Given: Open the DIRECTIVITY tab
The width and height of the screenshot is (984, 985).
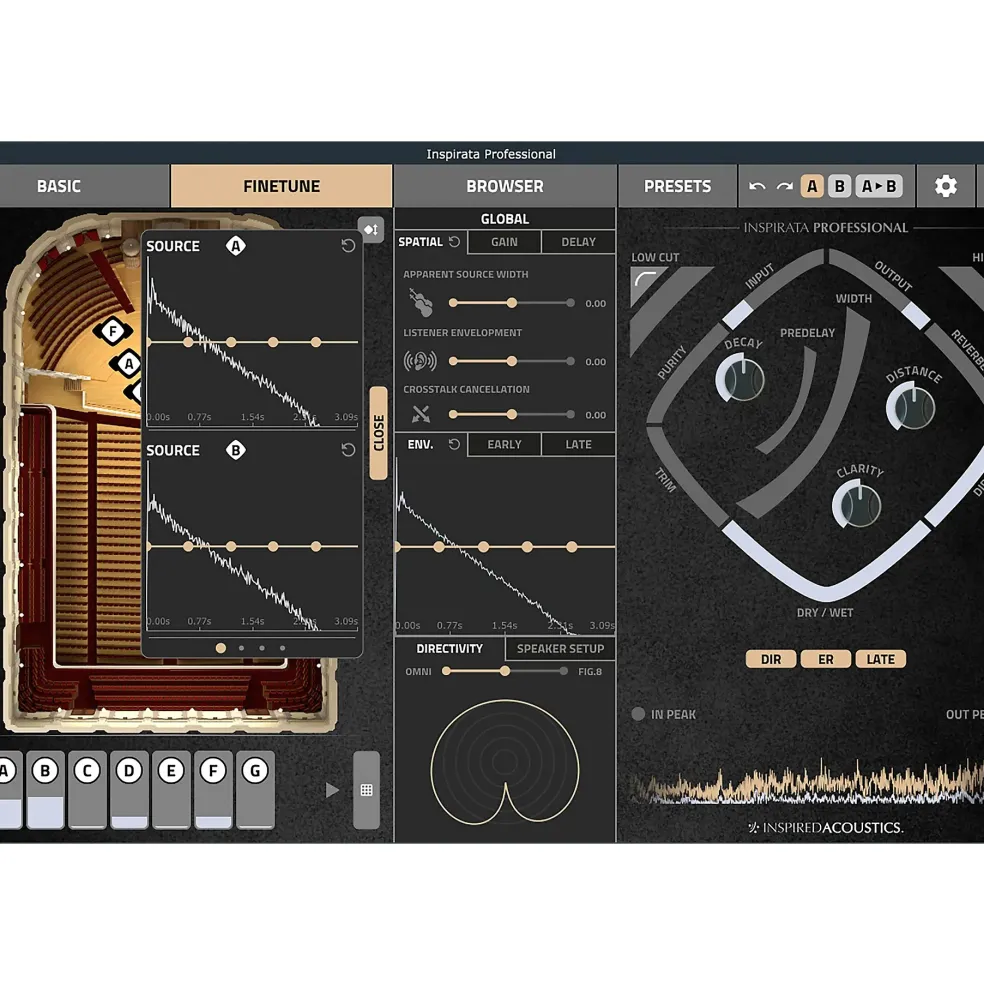Looking at the screenshot, I should [449, 649].
